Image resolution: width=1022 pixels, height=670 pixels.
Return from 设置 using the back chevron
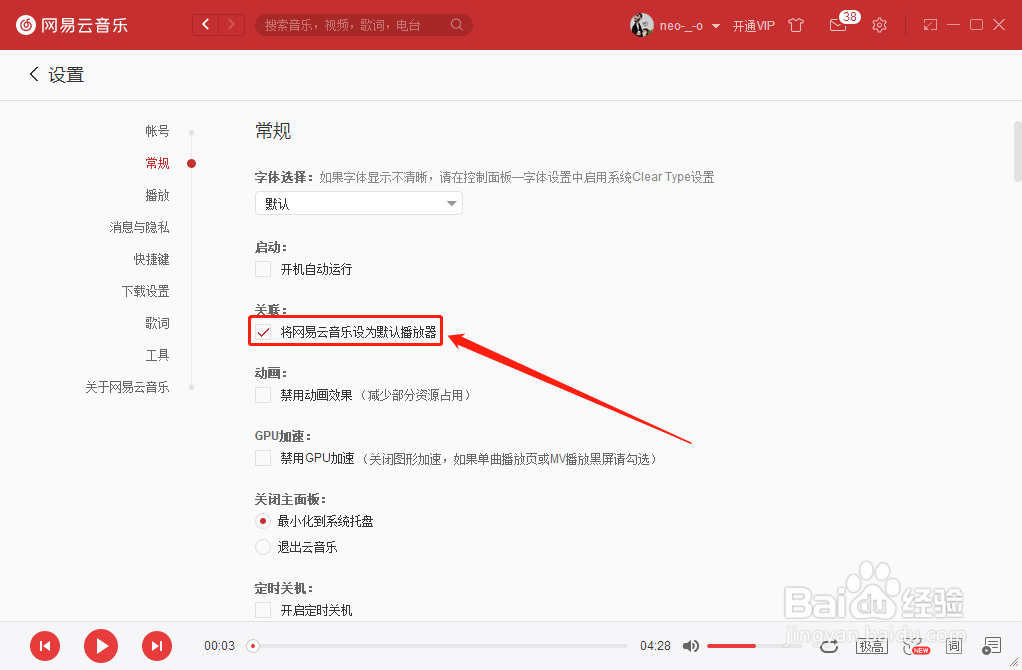34,74
